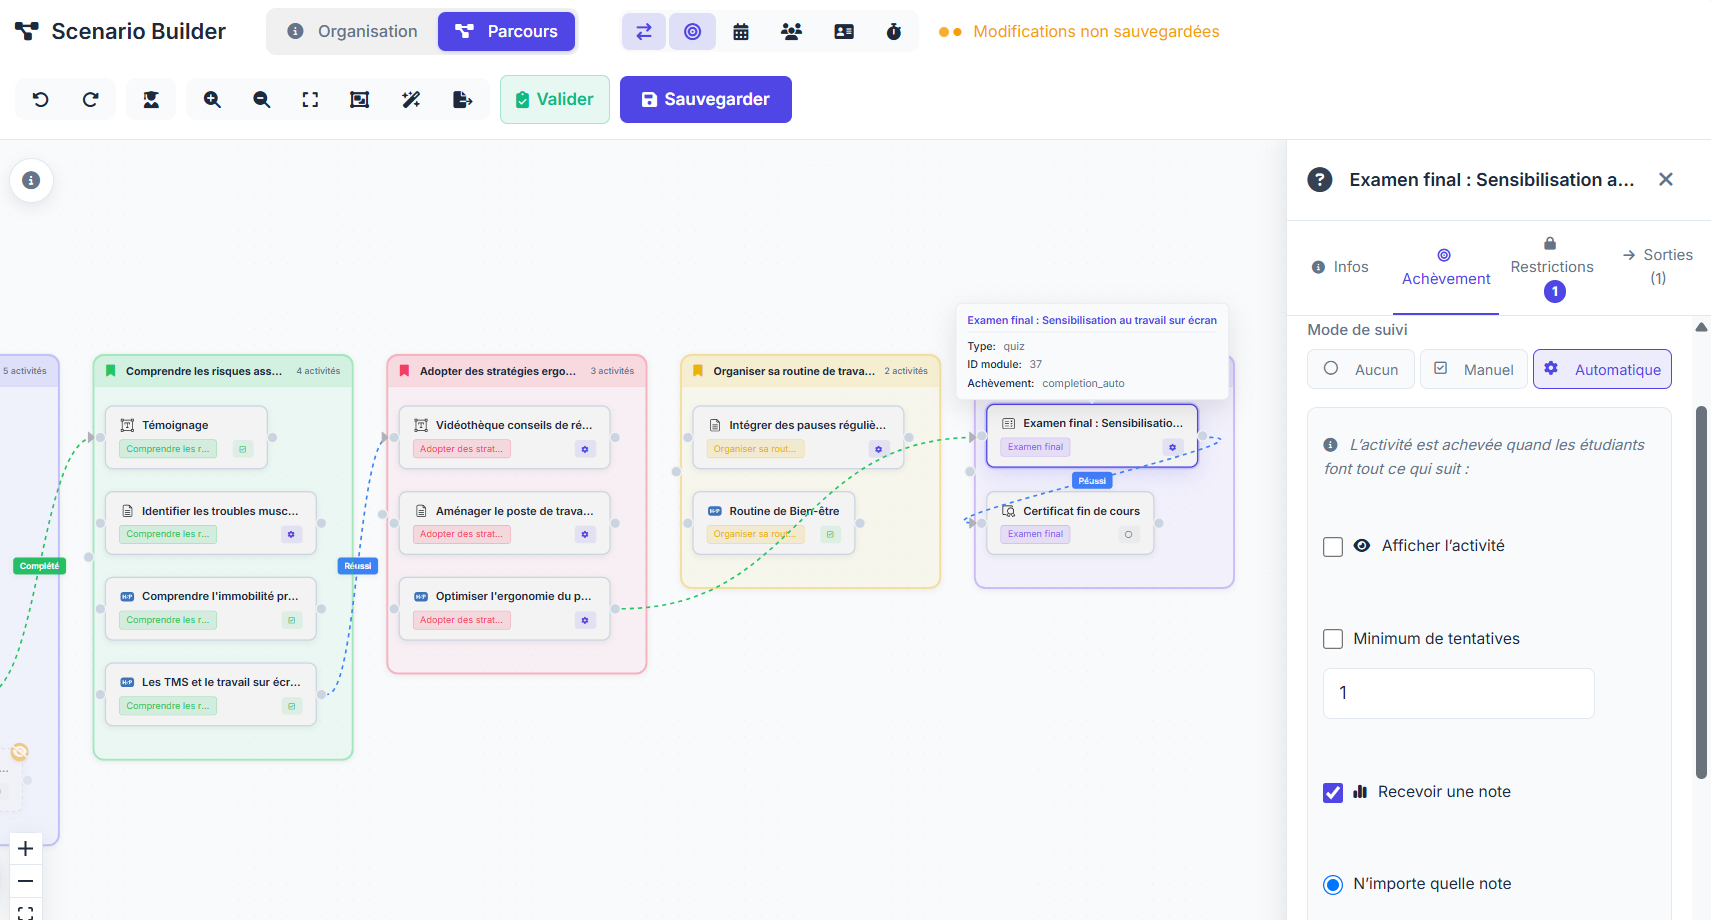
Task: Uncheck Recevoir une note checkbox
Action: (1333, 793)
